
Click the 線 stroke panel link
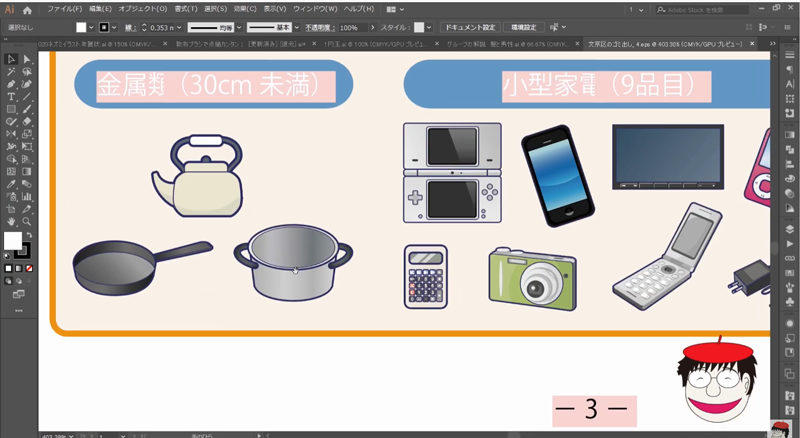point(130,28)
